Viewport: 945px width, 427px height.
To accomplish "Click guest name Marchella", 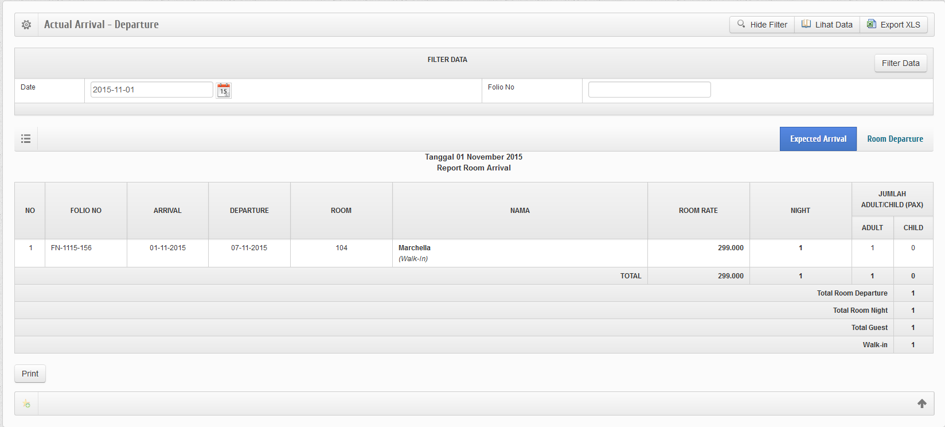I will click(414, 248).
